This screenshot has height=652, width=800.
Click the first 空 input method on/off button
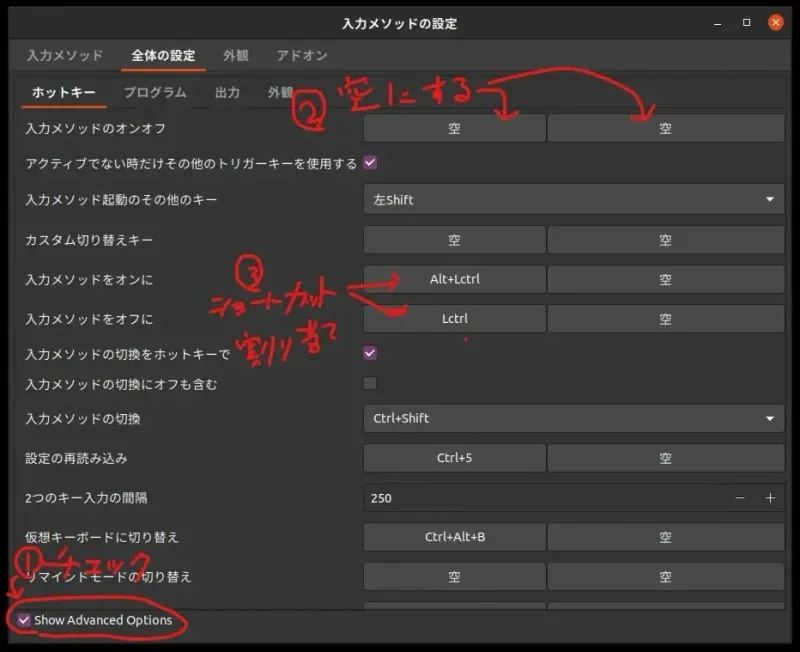point(455,127)
